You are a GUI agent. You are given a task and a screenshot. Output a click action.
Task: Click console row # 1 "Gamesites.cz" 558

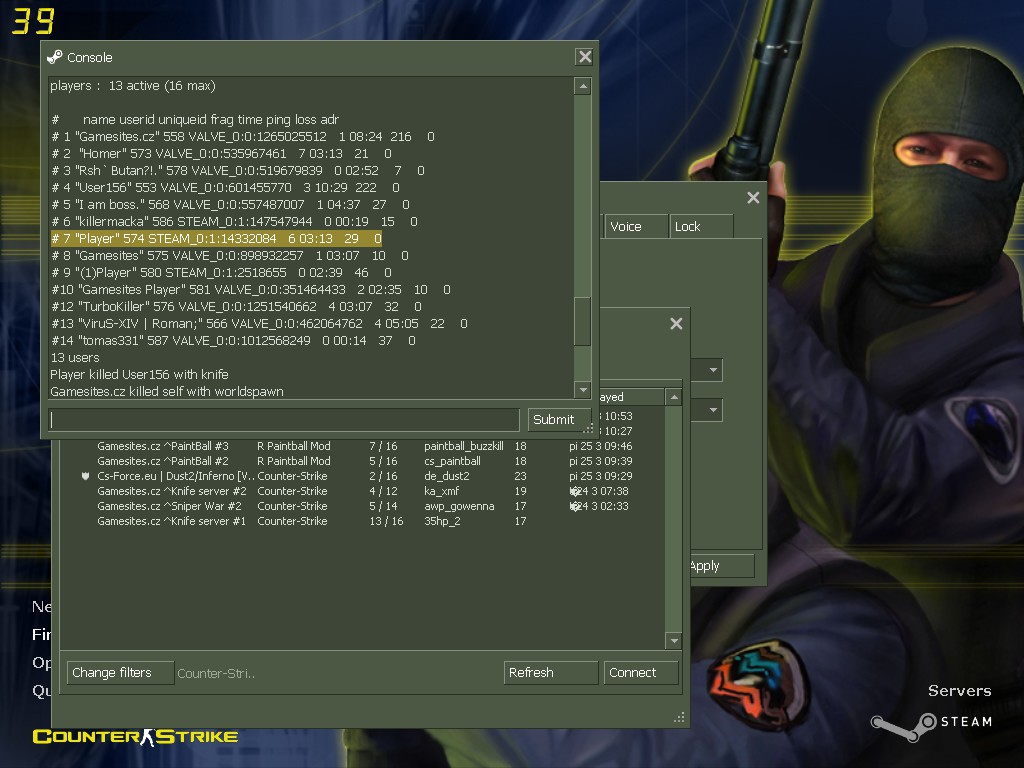(243, 136)
